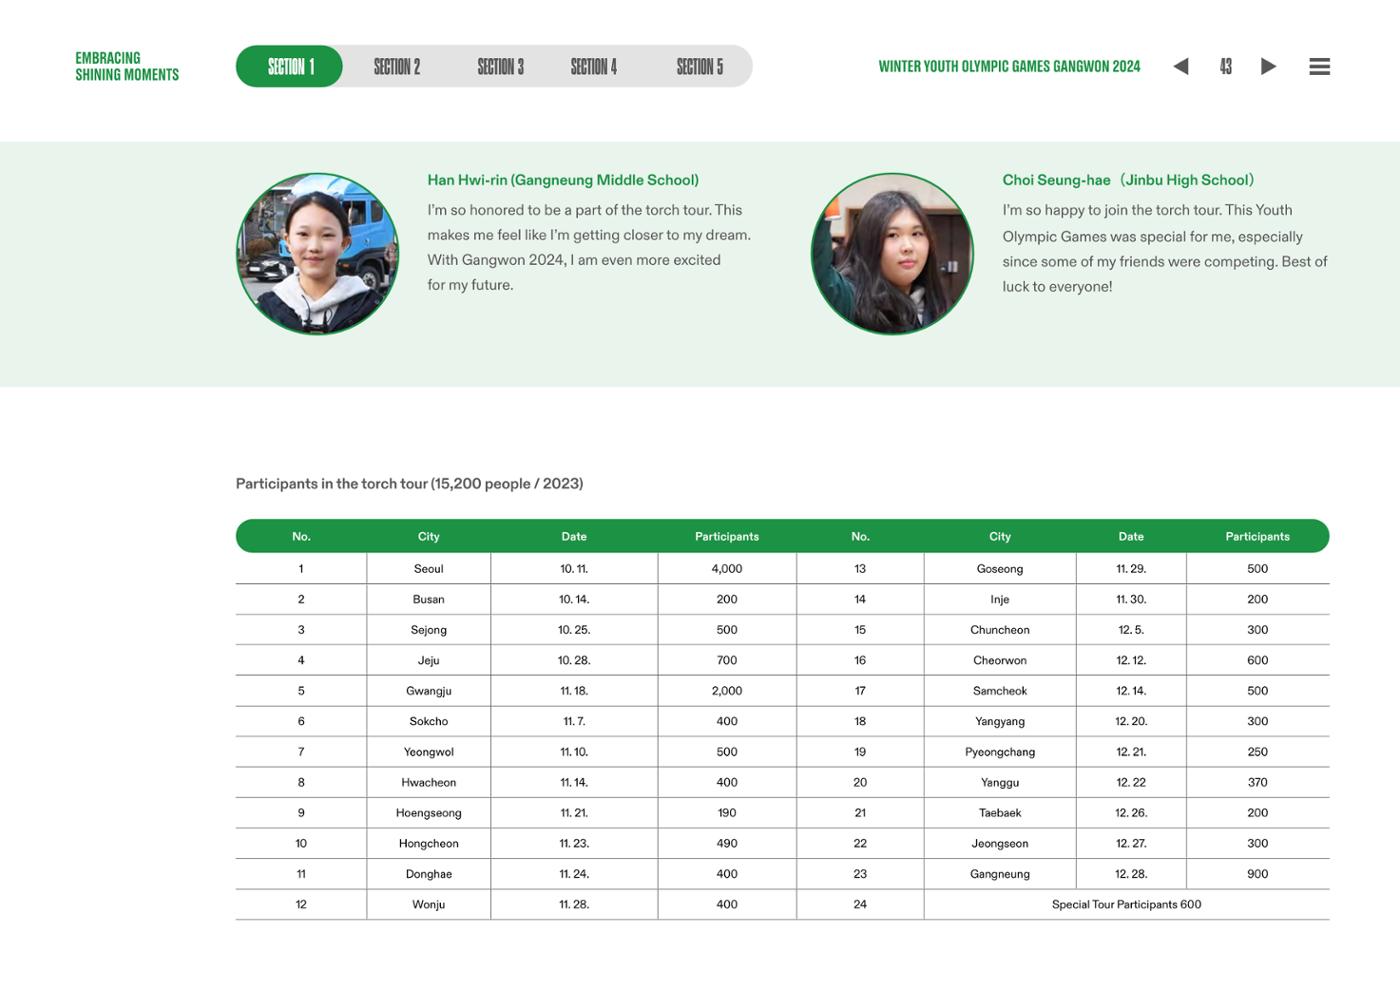Click the Busan city cell

click(429, 599)
